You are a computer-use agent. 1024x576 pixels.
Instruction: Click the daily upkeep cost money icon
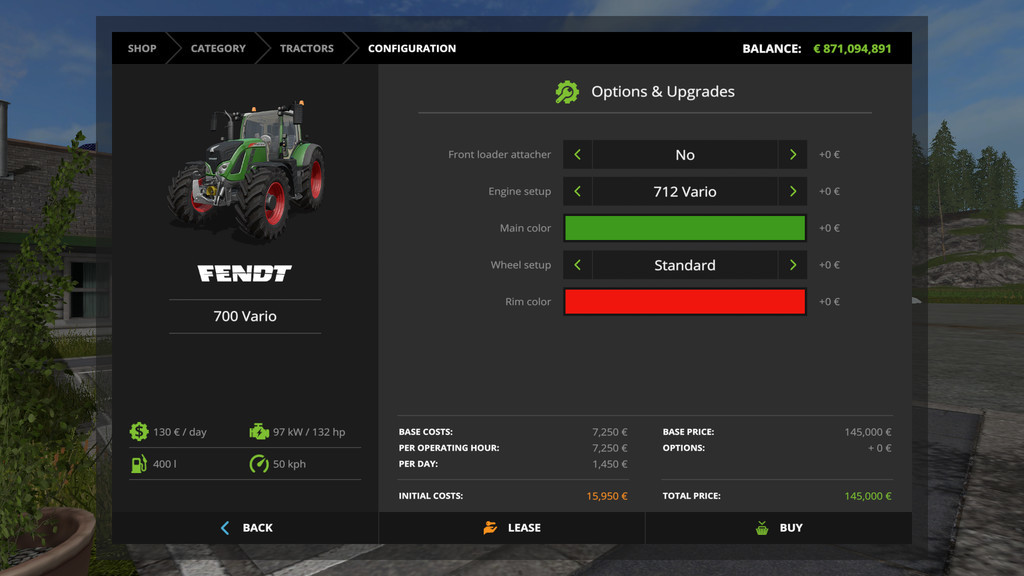[x=139, y=432]
